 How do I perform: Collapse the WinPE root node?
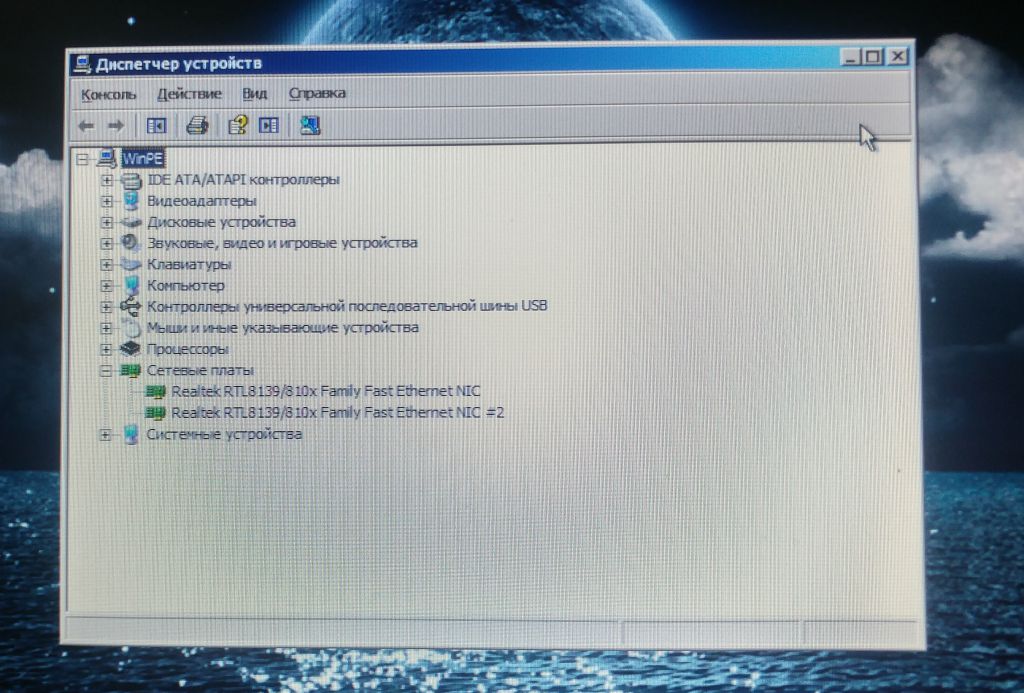(x=82, y=159)
